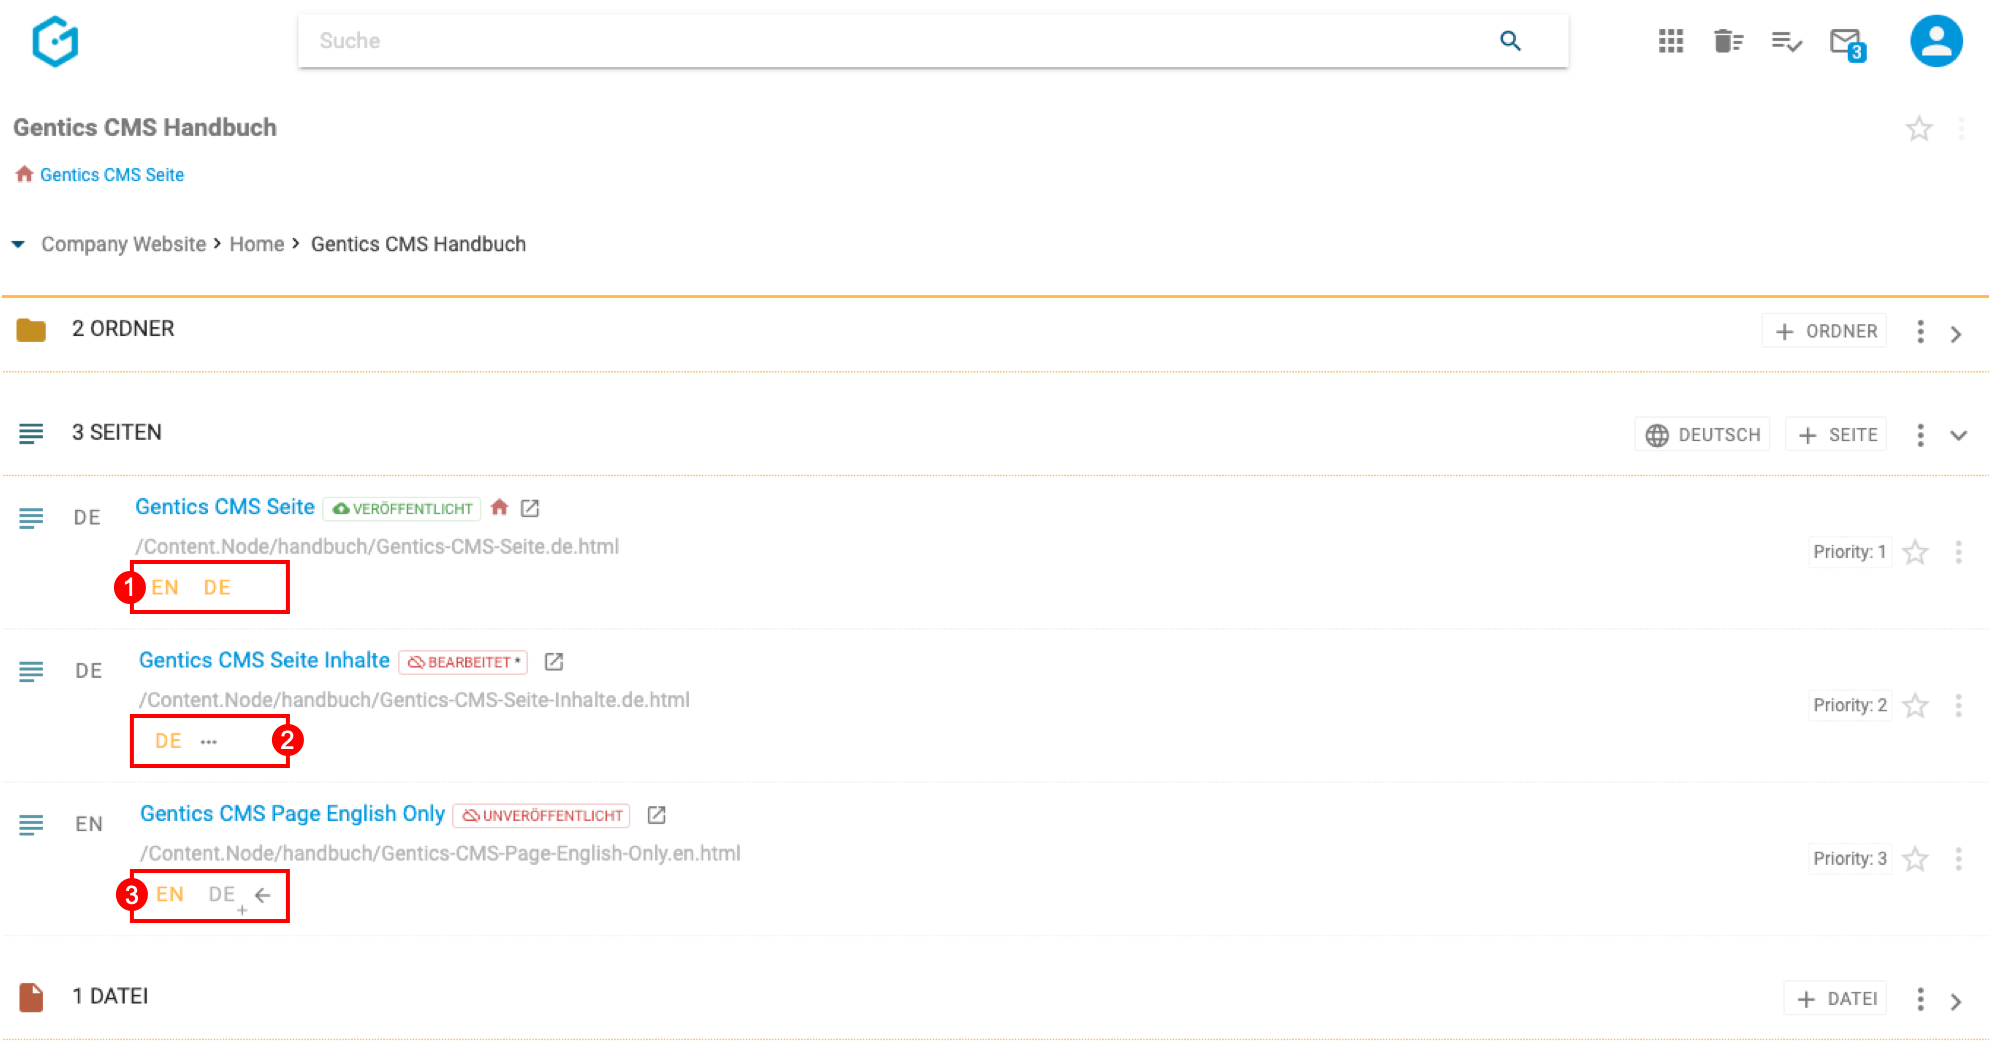This screenshot has height=1060, width=1989.
Task: Click the home icon before Gentics CMS Seite link
Action: [24, 174]
